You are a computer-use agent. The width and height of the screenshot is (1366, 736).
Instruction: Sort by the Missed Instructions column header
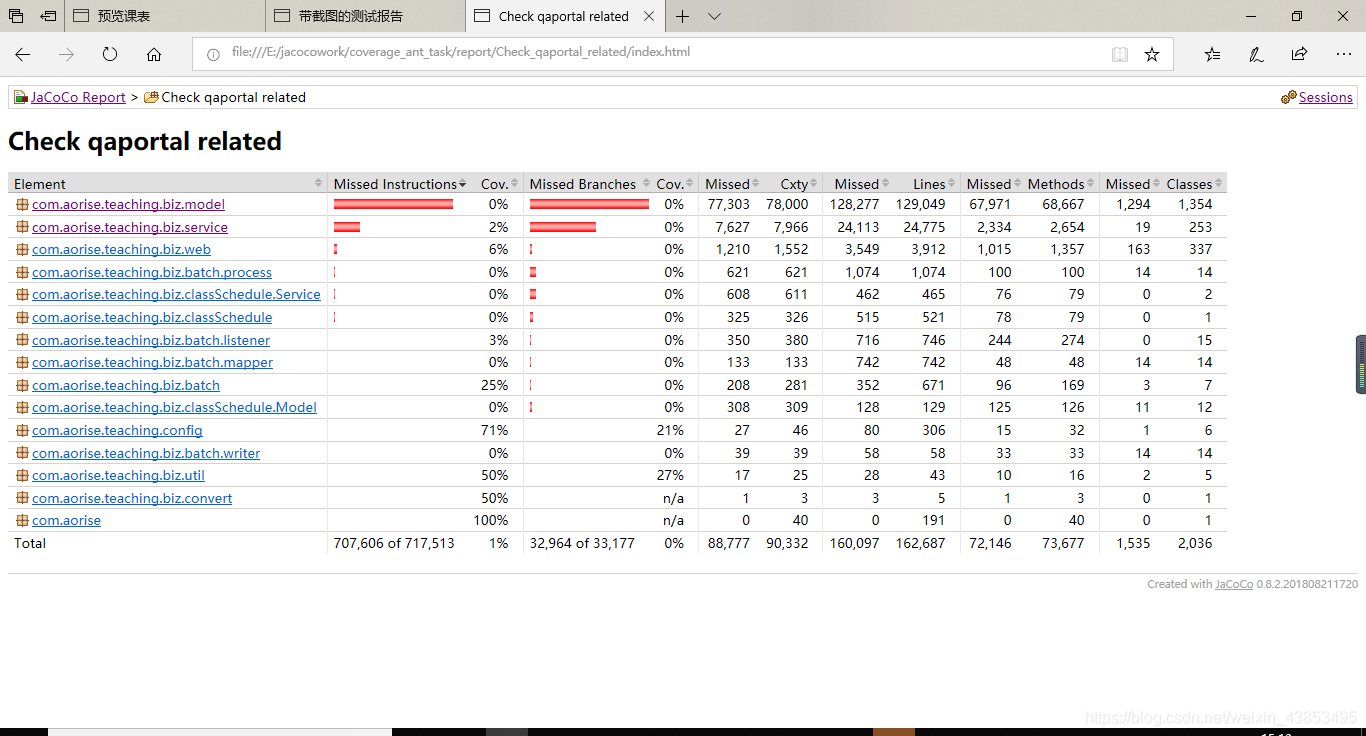[x=400, y=184]
